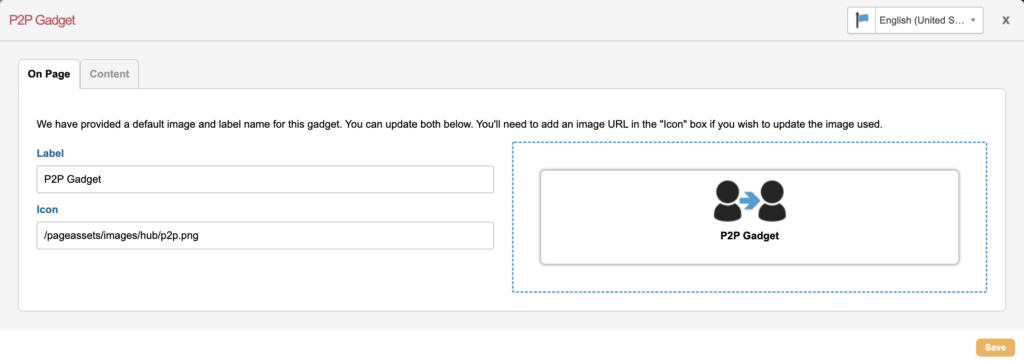Click the blue Label field heading
Screen dimensions: 1024x361
50,153
